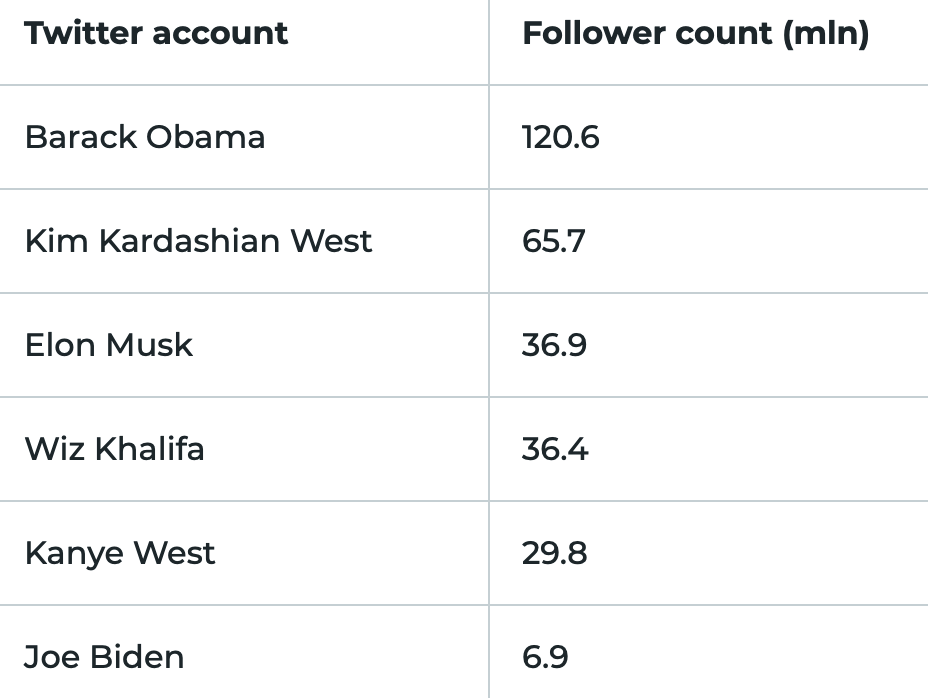Click the Joe Biden account name
The image size is (928, 698).
click(x=104, y=657)
